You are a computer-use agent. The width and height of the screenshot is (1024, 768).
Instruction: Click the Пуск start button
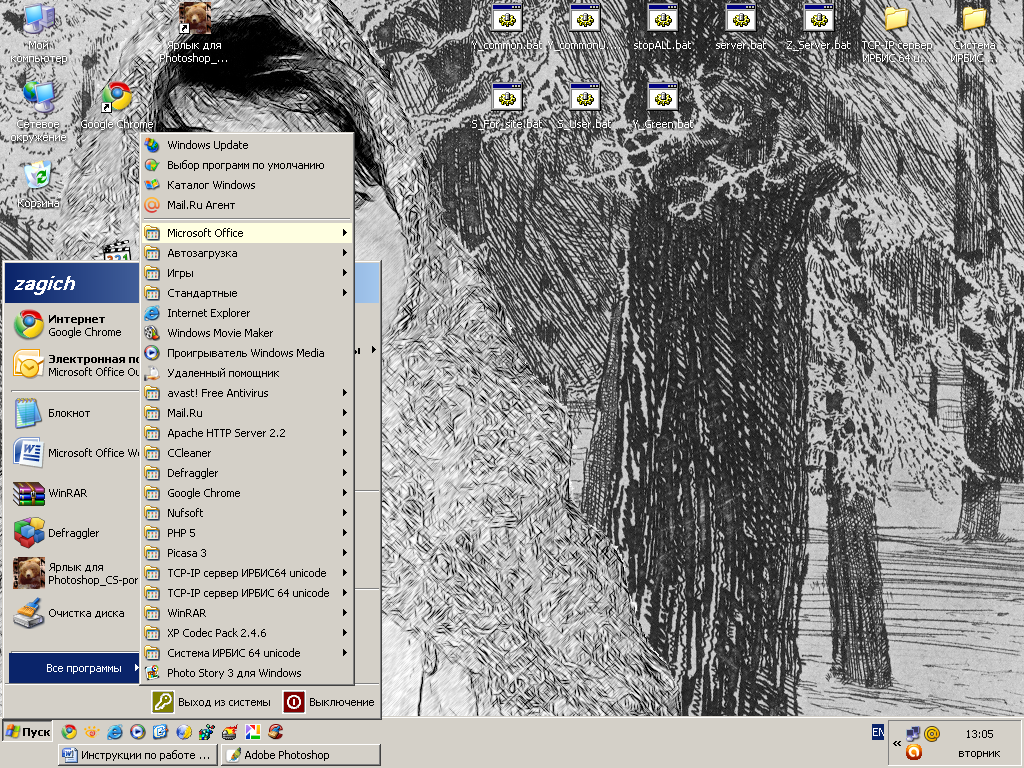pyautogui.click(x=28, y=732)
